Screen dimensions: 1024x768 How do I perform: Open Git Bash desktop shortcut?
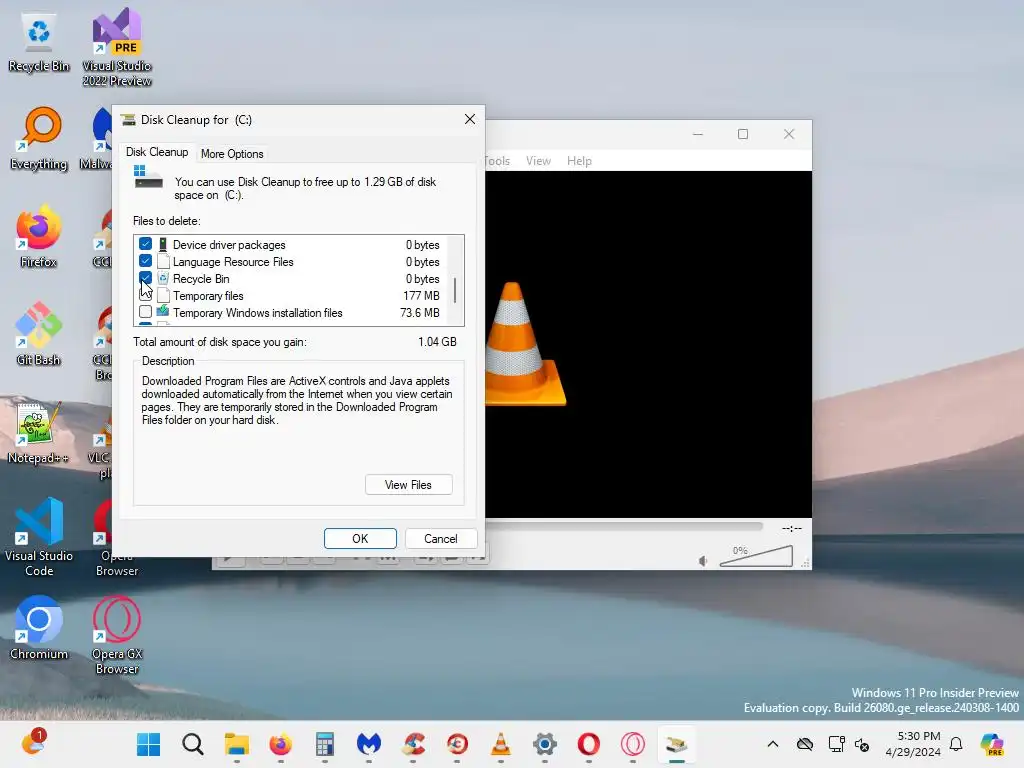39,334
